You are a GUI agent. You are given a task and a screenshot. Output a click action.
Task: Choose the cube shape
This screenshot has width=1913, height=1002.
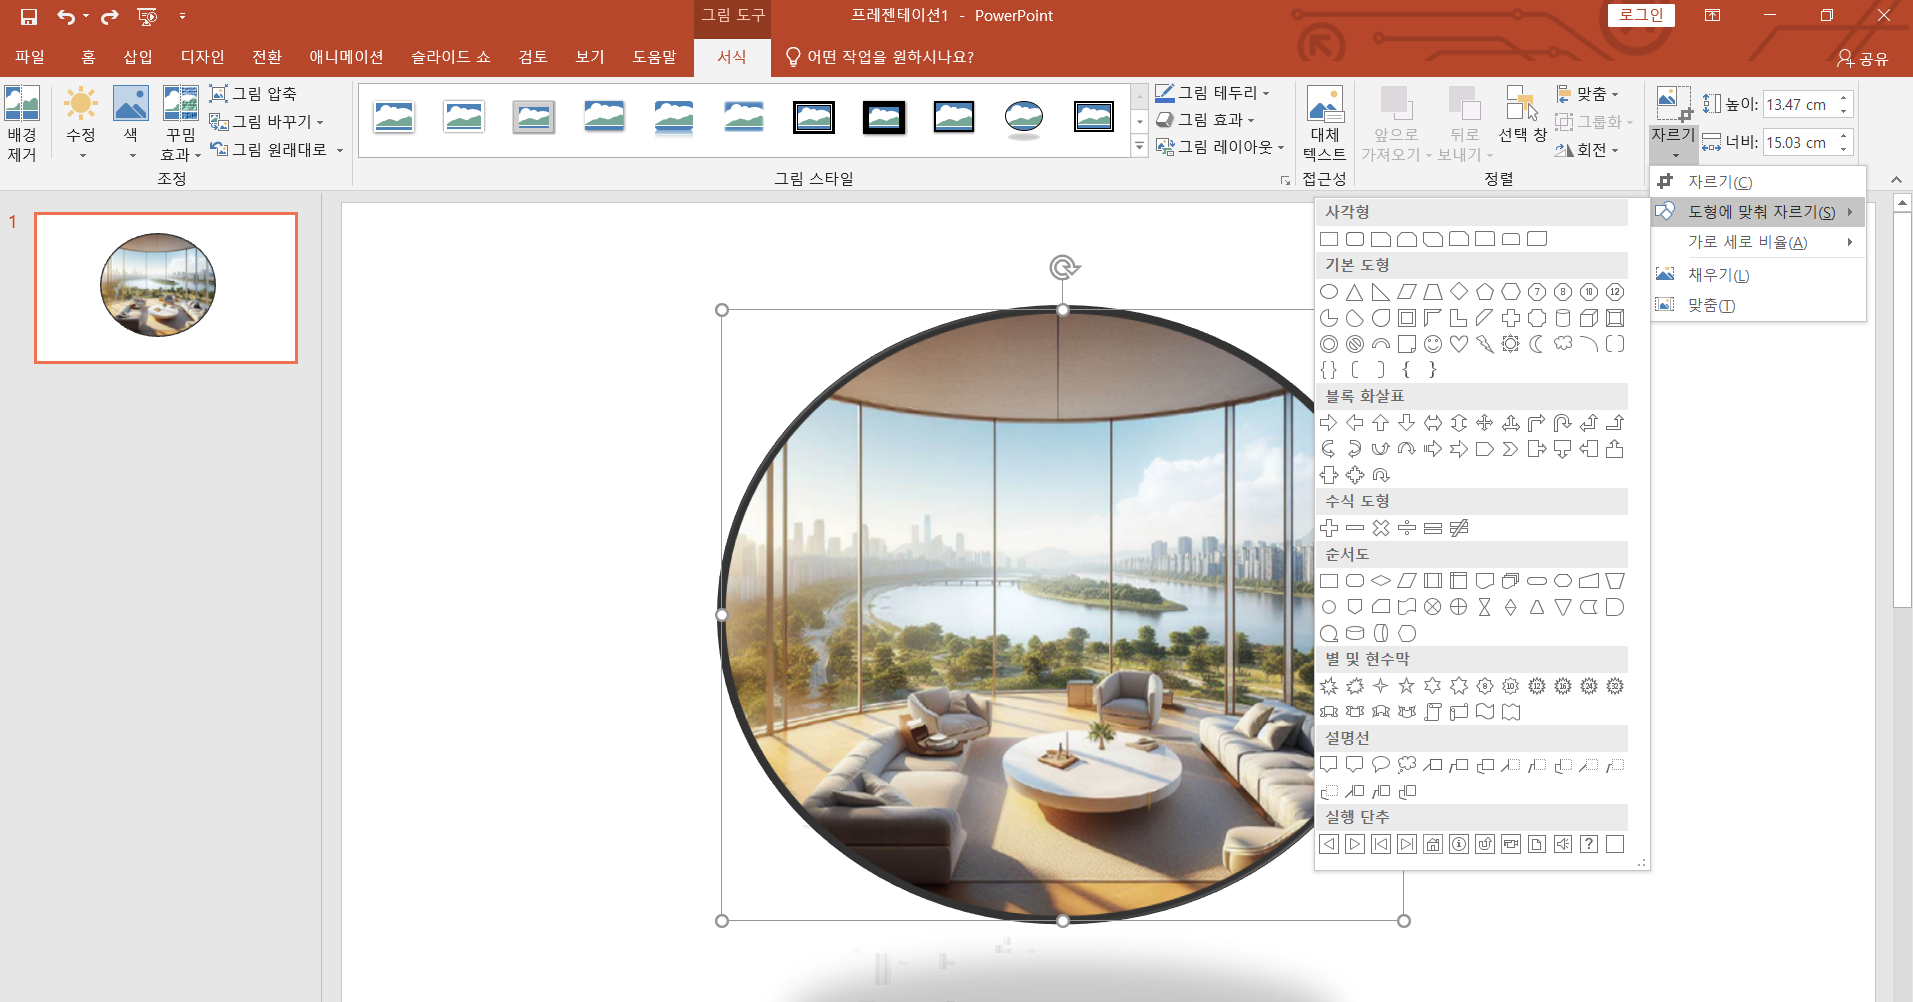[x=1589, y=318]
